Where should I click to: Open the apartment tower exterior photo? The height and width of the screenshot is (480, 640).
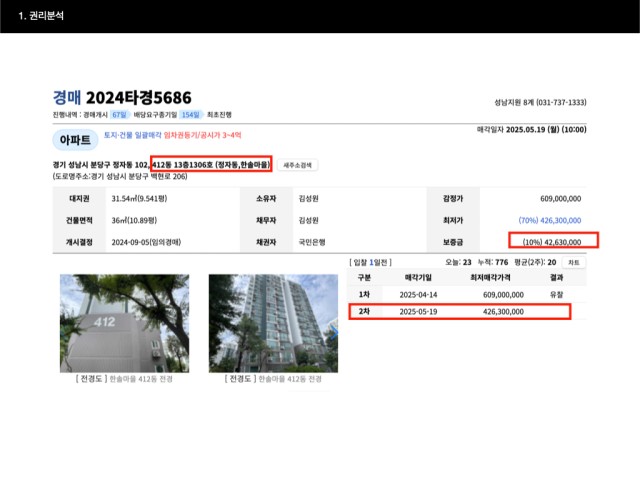273,323
